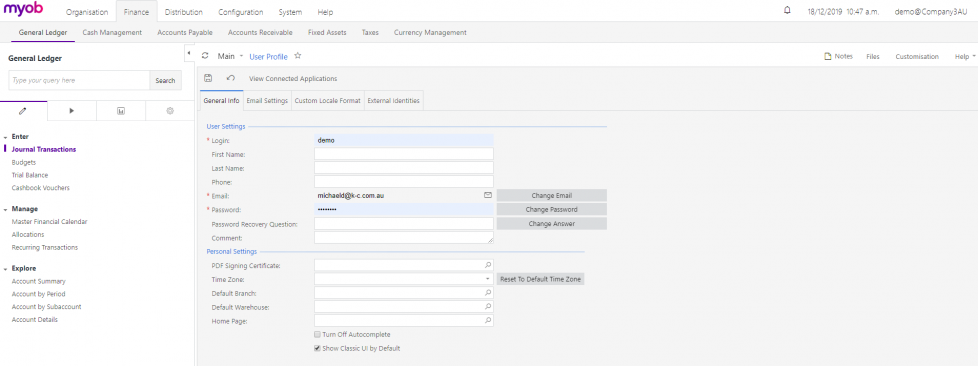Open the External Identities tab
The width and height of the screenshot is (978, 366).
click(394, 100)
